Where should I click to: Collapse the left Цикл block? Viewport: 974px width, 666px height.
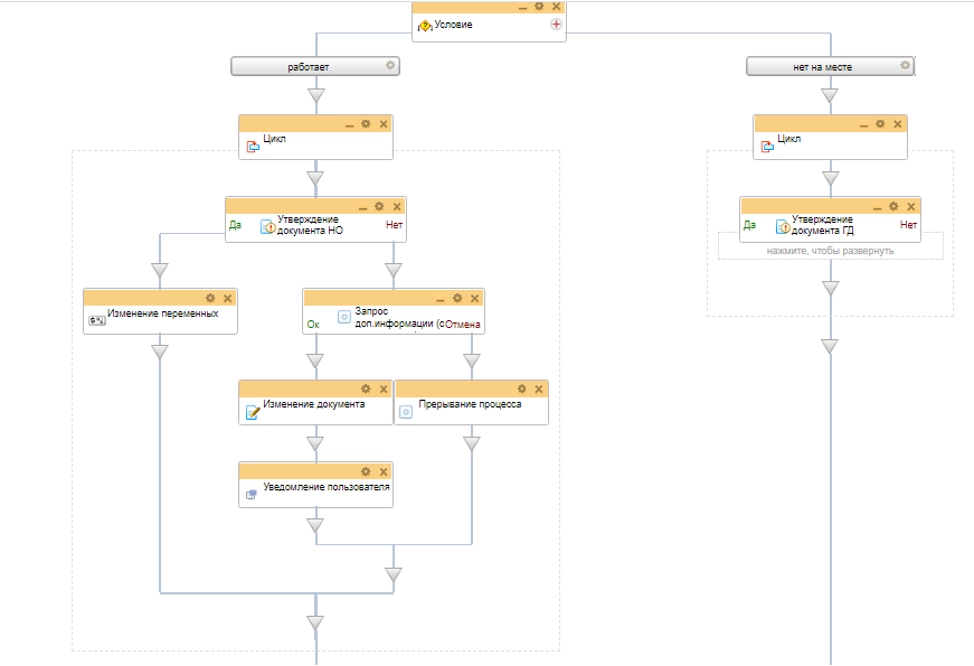pos(349,124)
